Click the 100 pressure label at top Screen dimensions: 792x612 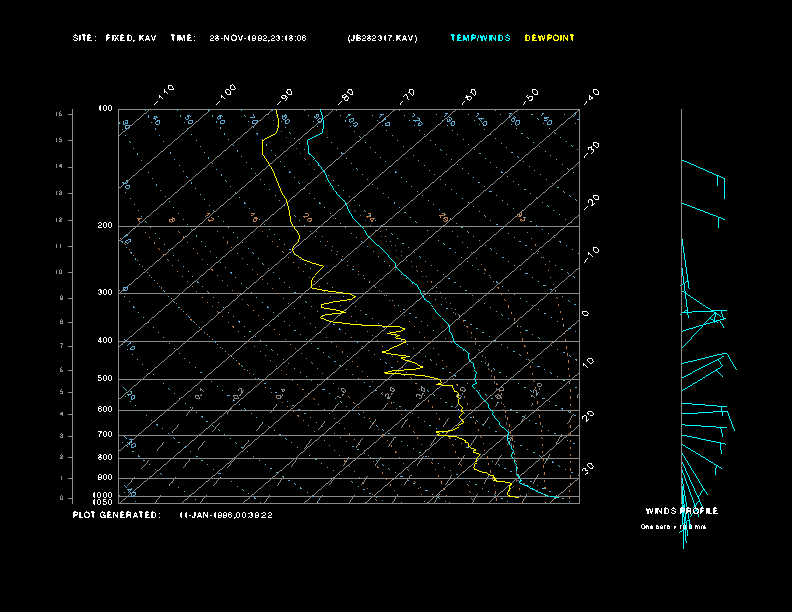tap(105, 108)
